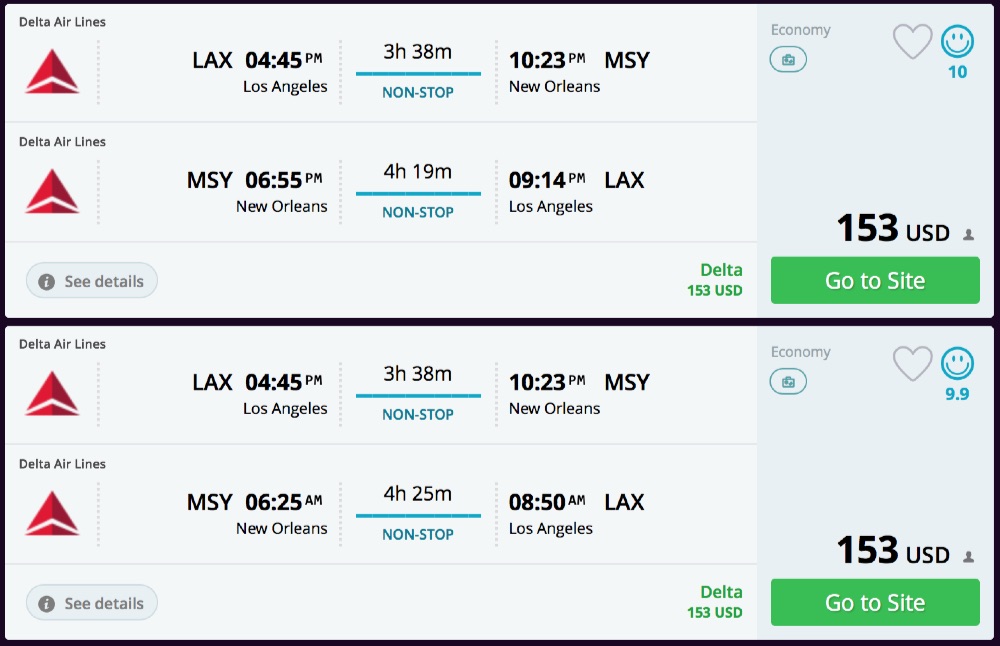This screenshot has height=646, width=1000.
Task: Click the baggage icon on first result
Action: (x=788, y=60)
